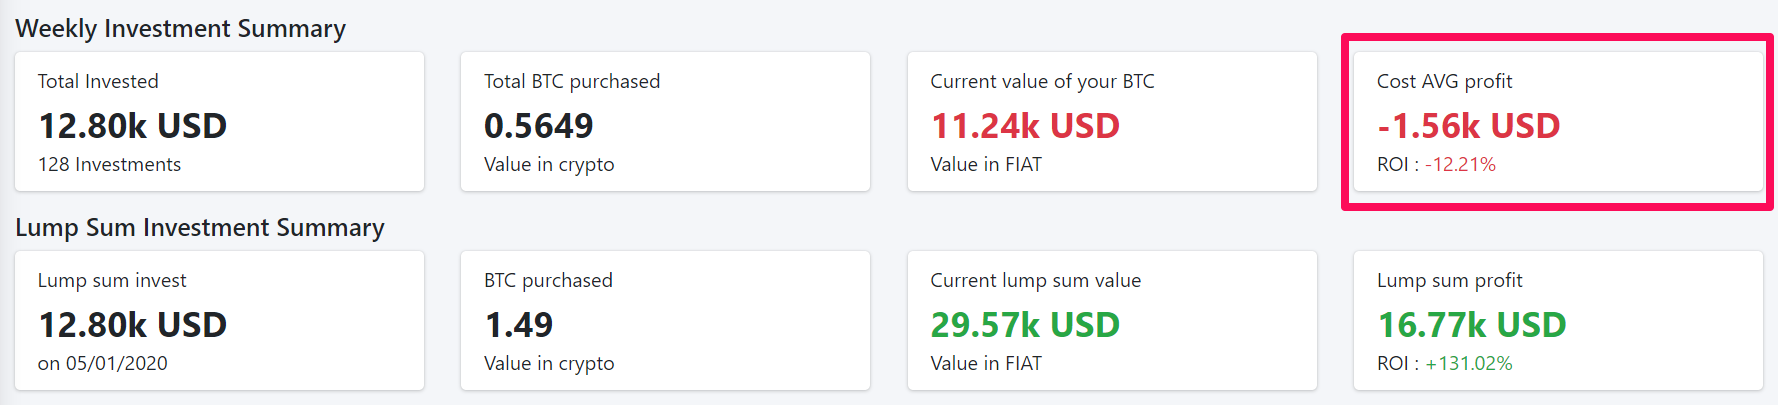Click the Lump Sum Investment Summary heading
Image resolution: width=1778 pixels, height=405 pixels.
point(199,228)
